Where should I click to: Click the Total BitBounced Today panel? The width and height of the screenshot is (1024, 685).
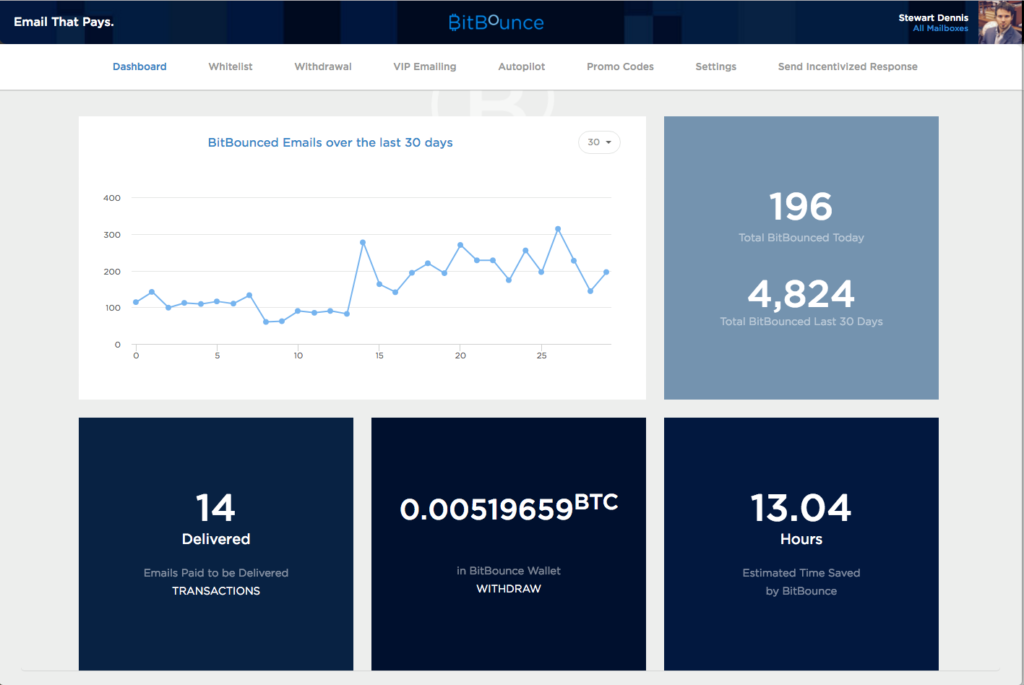tap(801, 216)
